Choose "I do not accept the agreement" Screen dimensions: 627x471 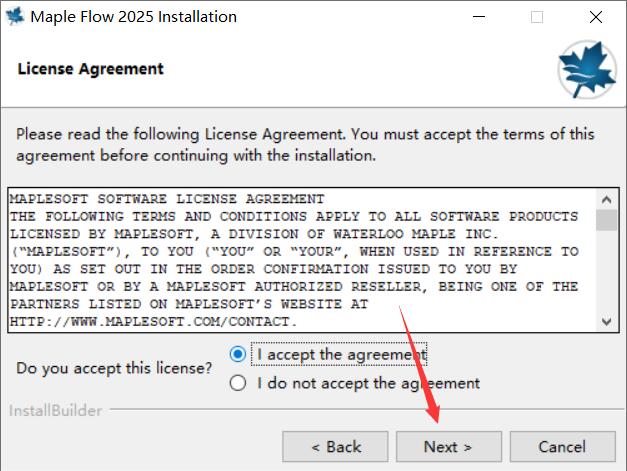click(237, 383)
